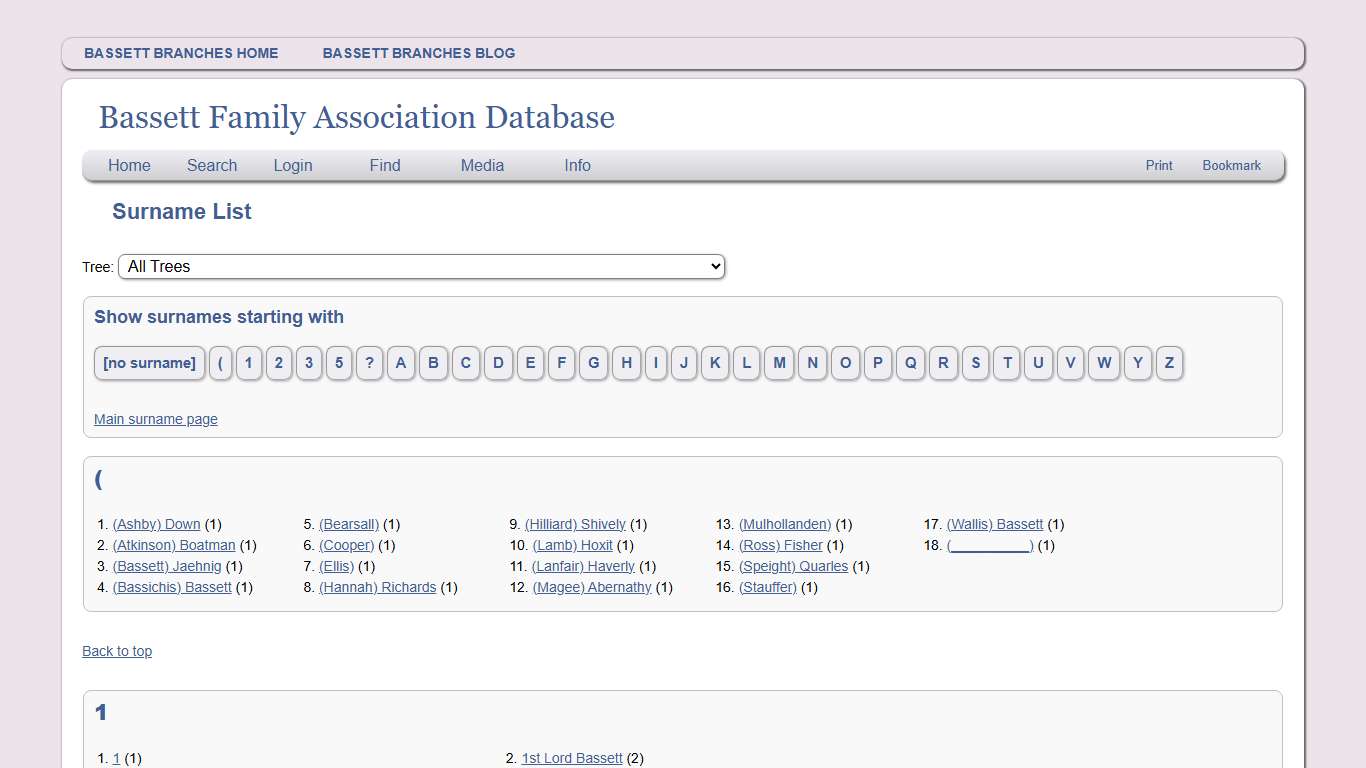The height and width of the screenshot is (768, 1366).
Task: Open the Bassett Branches Blog
Action: (418, 53)
